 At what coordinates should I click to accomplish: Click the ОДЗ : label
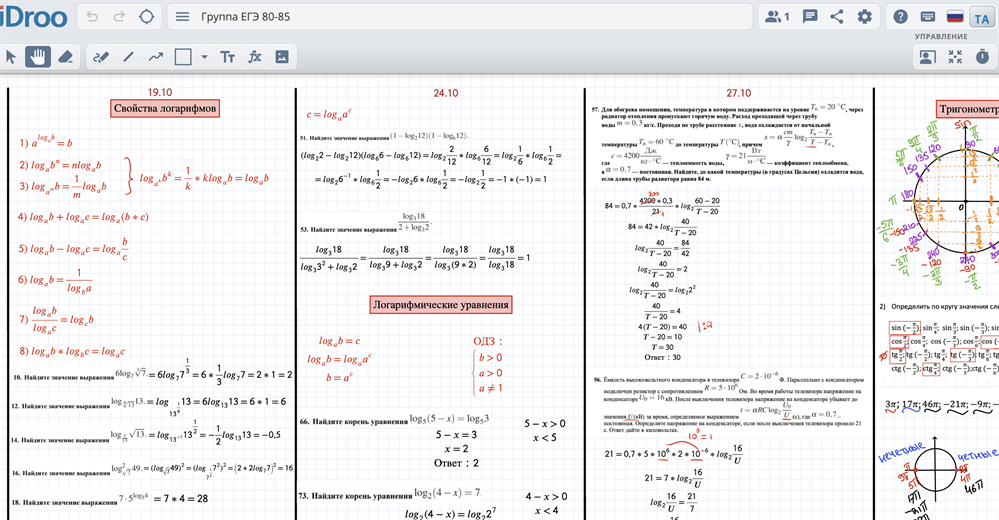tap(487, 341)
